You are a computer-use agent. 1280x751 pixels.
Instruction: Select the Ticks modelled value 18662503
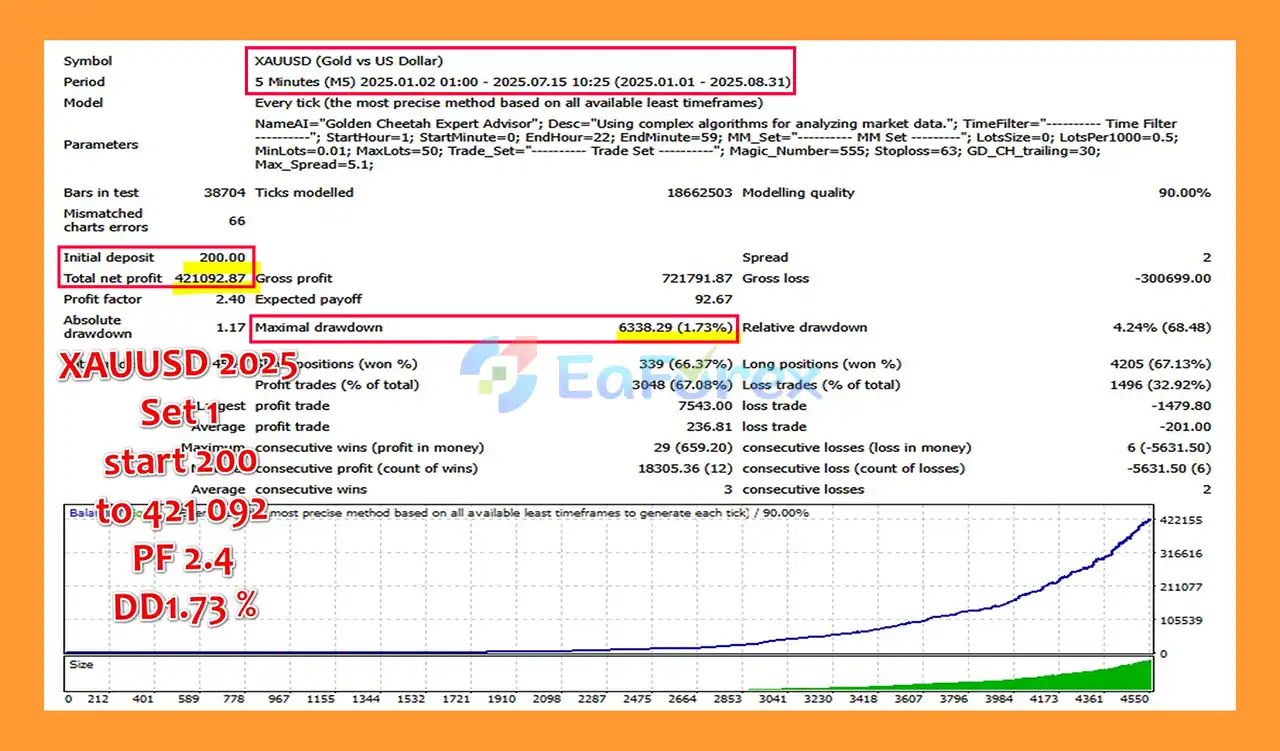(x=699, y=193)
